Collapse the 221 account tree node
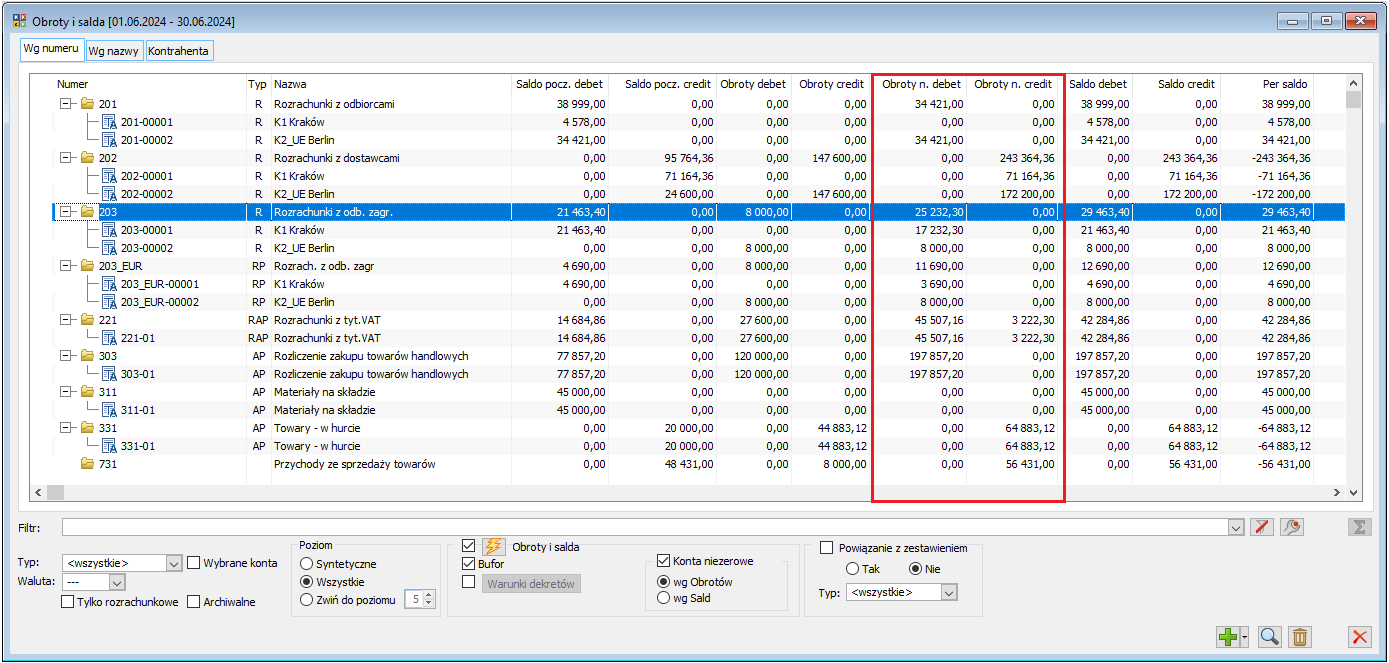1389x663 pixels. tap(67, 320)
